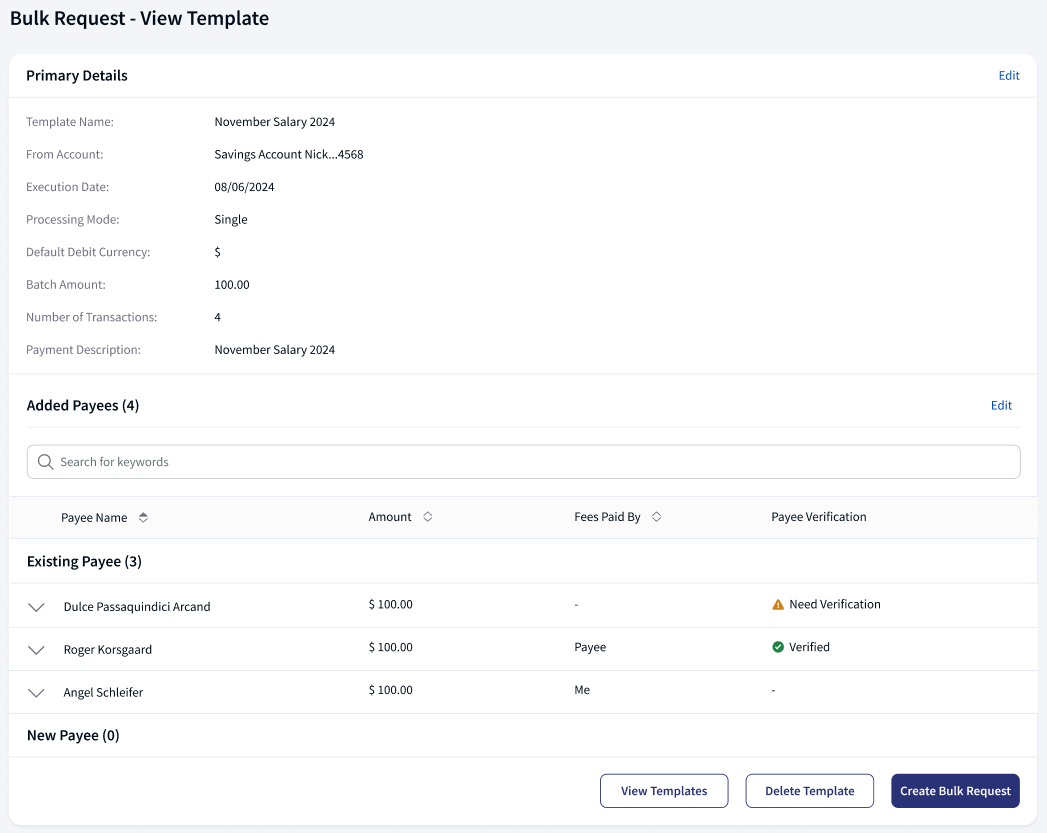Click $ 100.00 in Dulce's row
The image size is (1047, 833).
(x=391, y=604)
